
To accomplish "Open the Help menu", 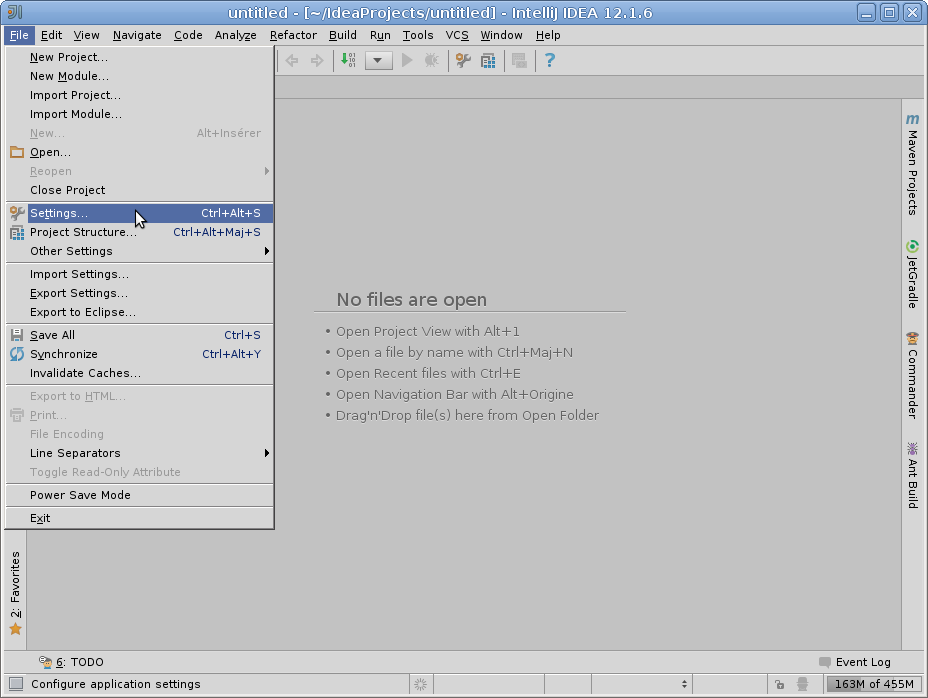I will coord(548,36).
